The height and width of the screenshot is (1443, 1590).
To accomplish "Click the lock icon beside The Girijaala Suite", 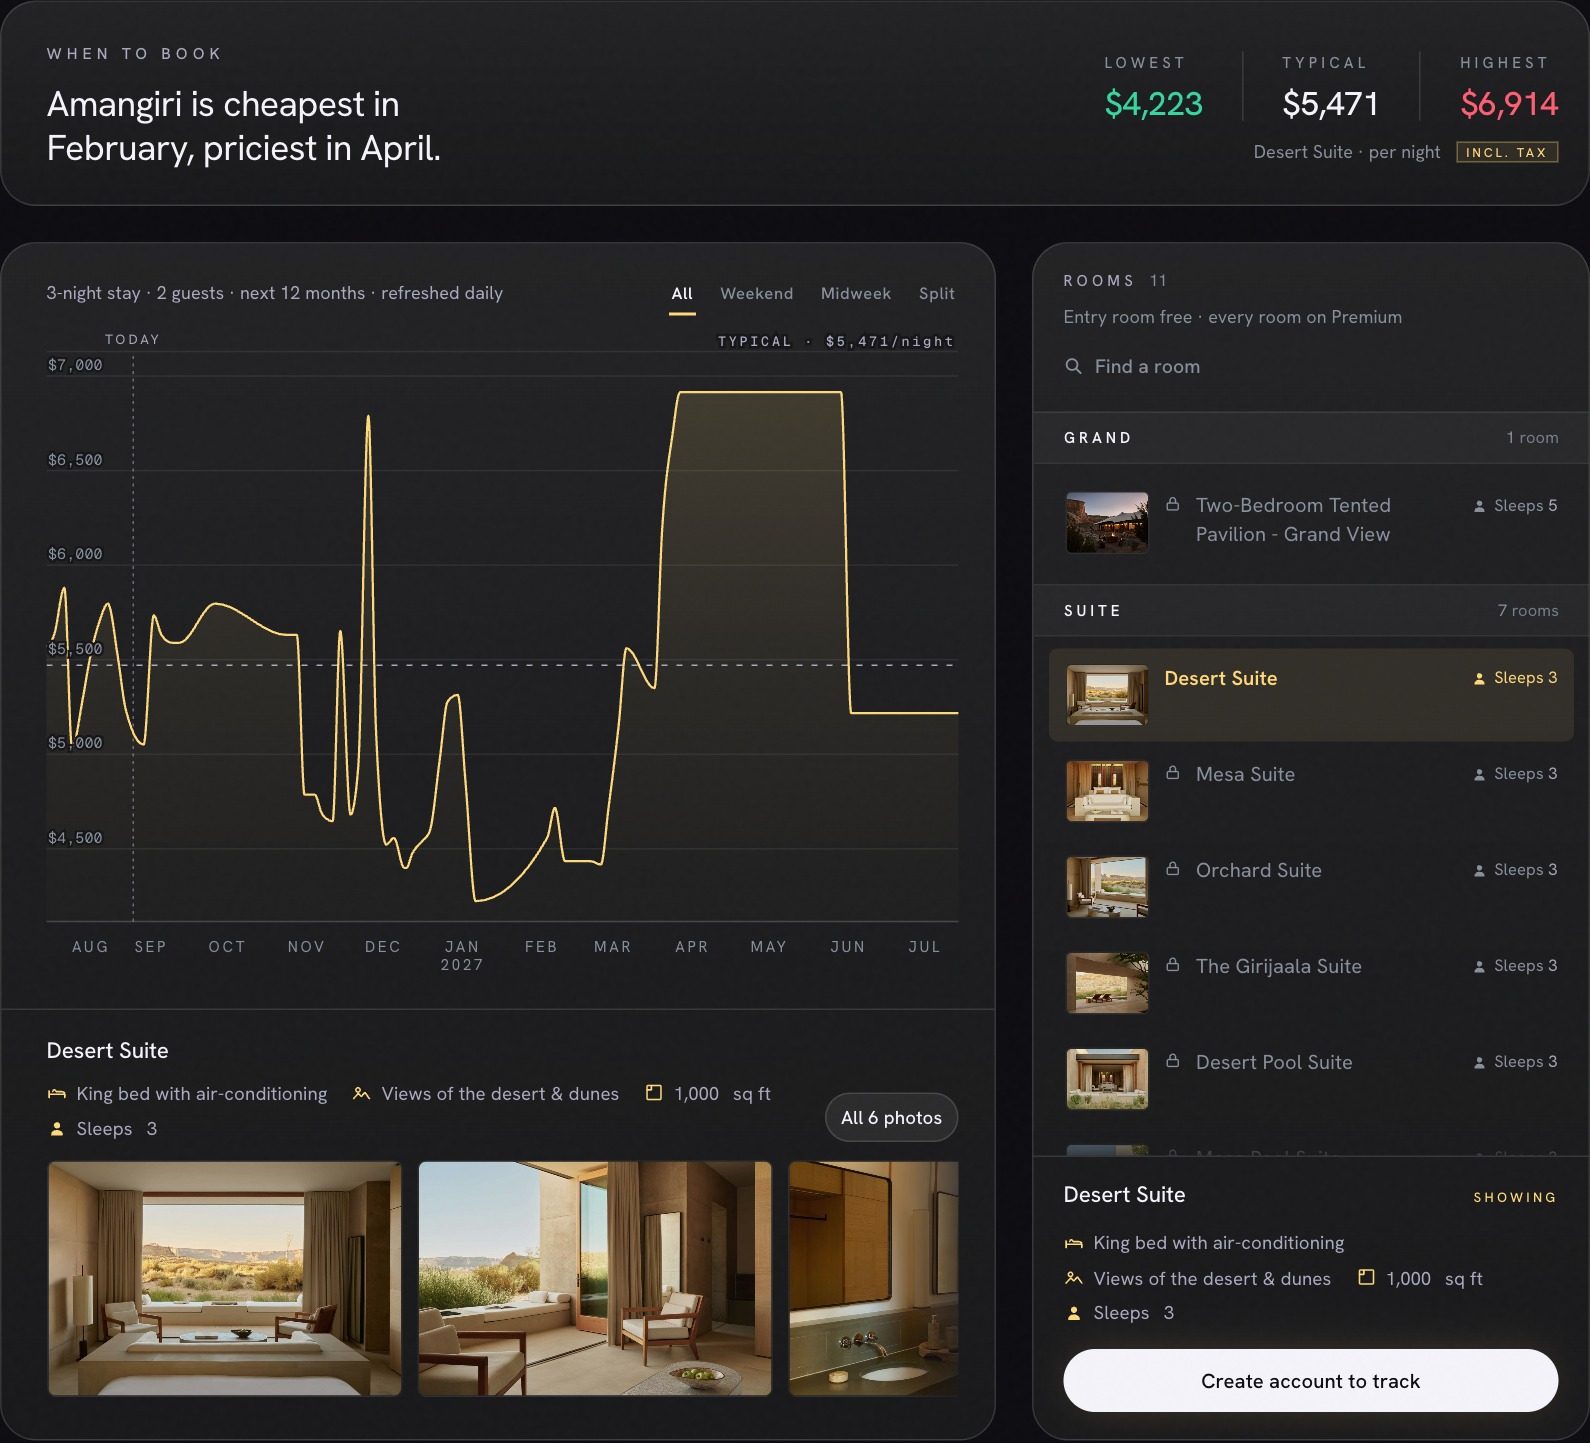I will [x=1173, y=965].
